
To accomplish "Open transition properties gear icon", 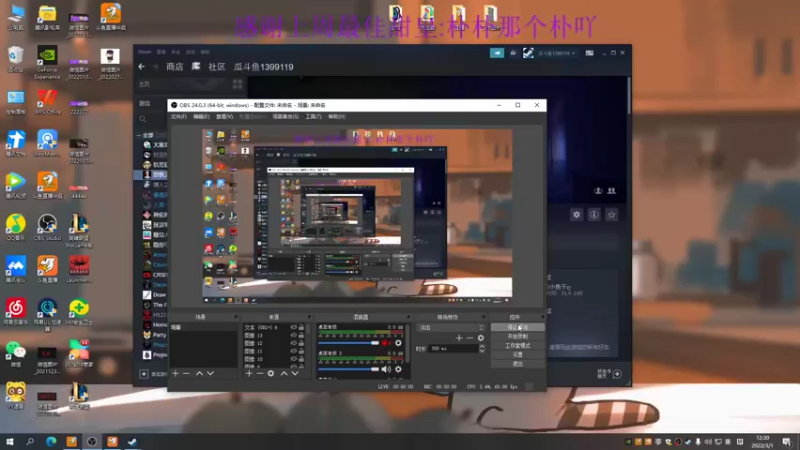I will [481, 338].
